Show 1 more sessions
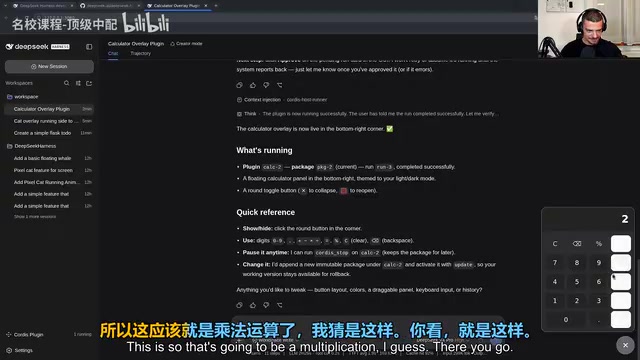This screenshot has width=640, height=360. point(35,217)
